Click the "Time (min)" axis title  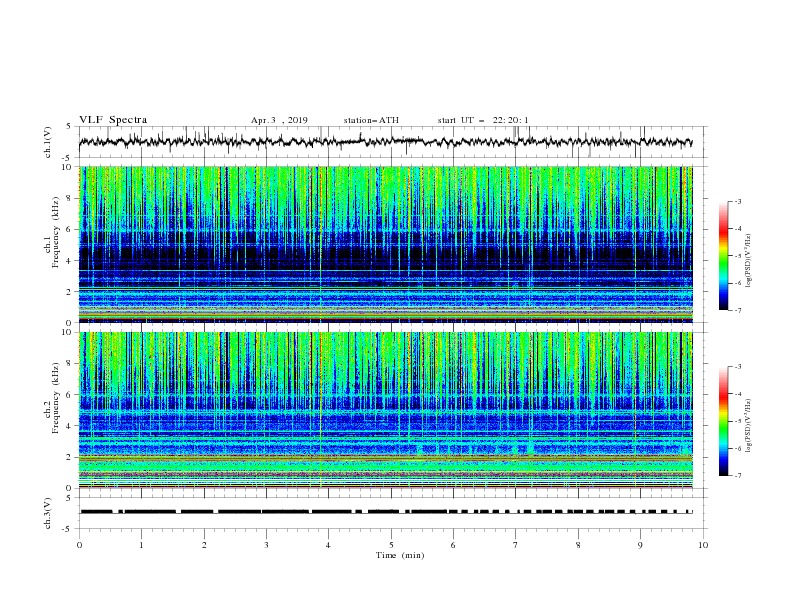[x=400, y=555]
